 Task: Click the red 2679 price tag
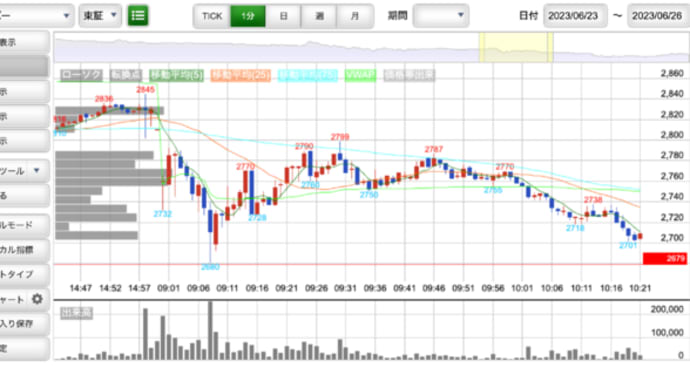tap(665, 258)
